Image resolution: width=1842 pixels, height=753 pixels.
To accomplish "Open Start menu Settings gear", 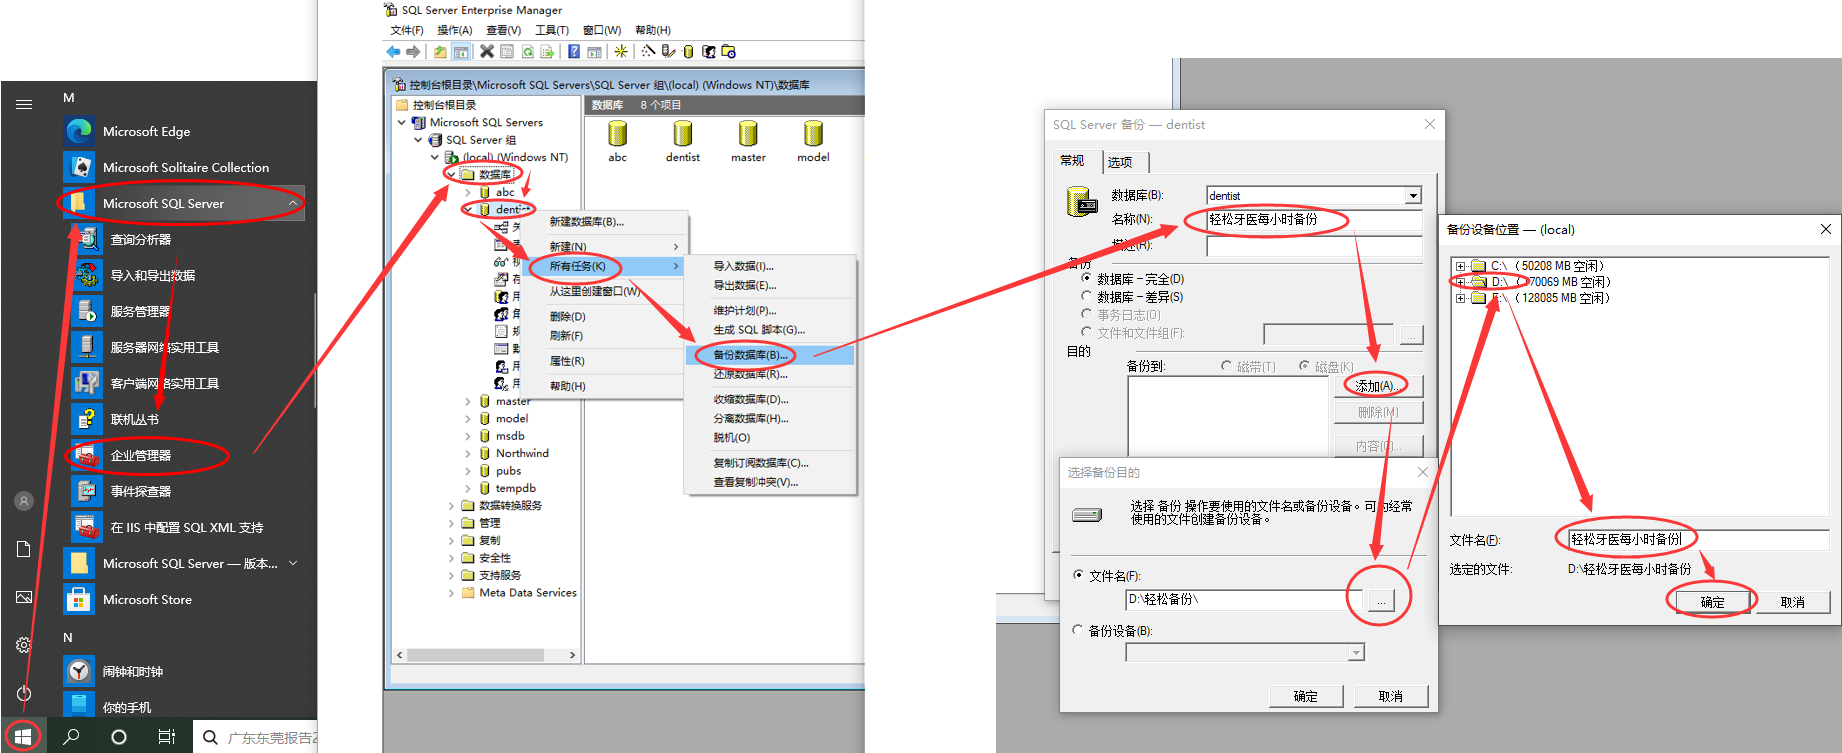I will click(24, 645).
